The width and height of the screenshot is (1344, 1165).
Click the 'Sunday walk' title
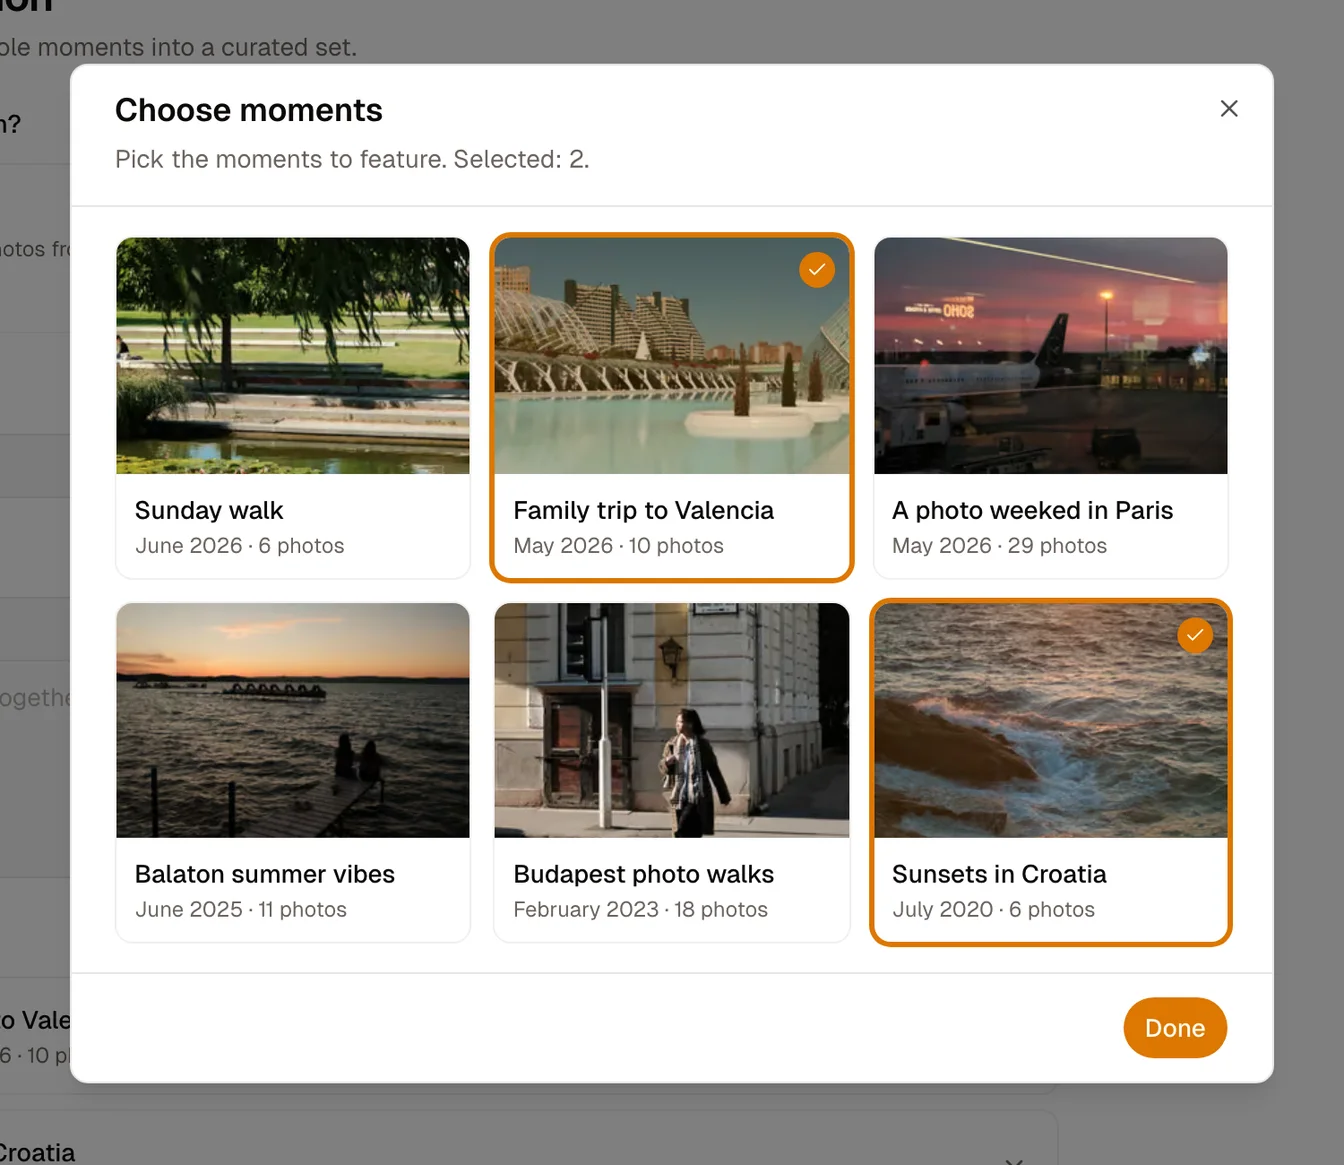click(209, 510)
